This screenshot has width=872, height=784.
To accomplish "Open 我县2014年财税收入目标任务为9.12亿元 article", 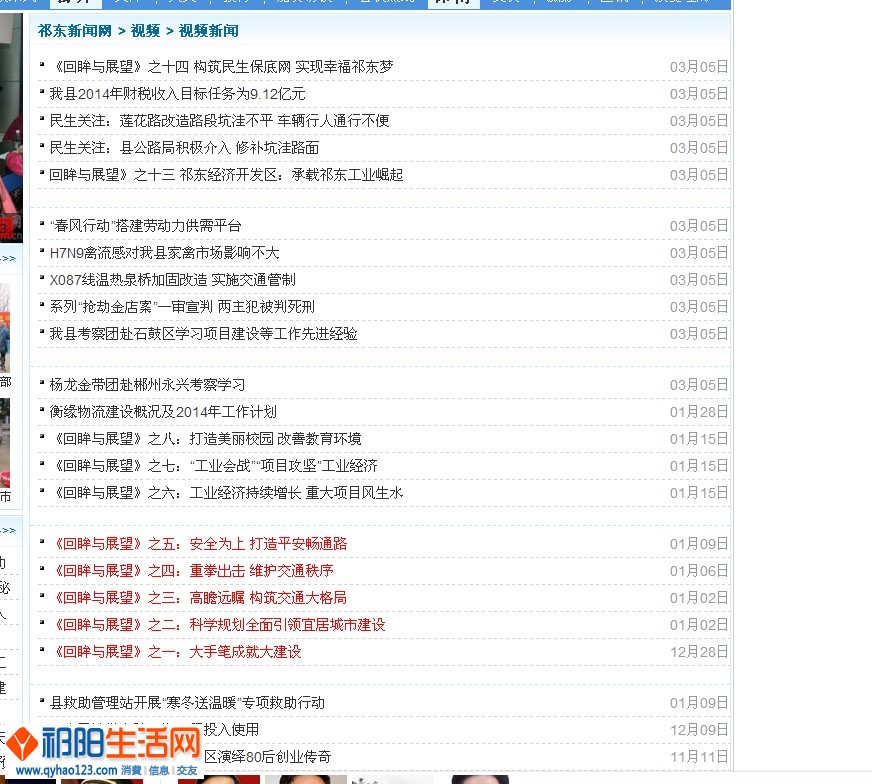I will pos(177,94).
